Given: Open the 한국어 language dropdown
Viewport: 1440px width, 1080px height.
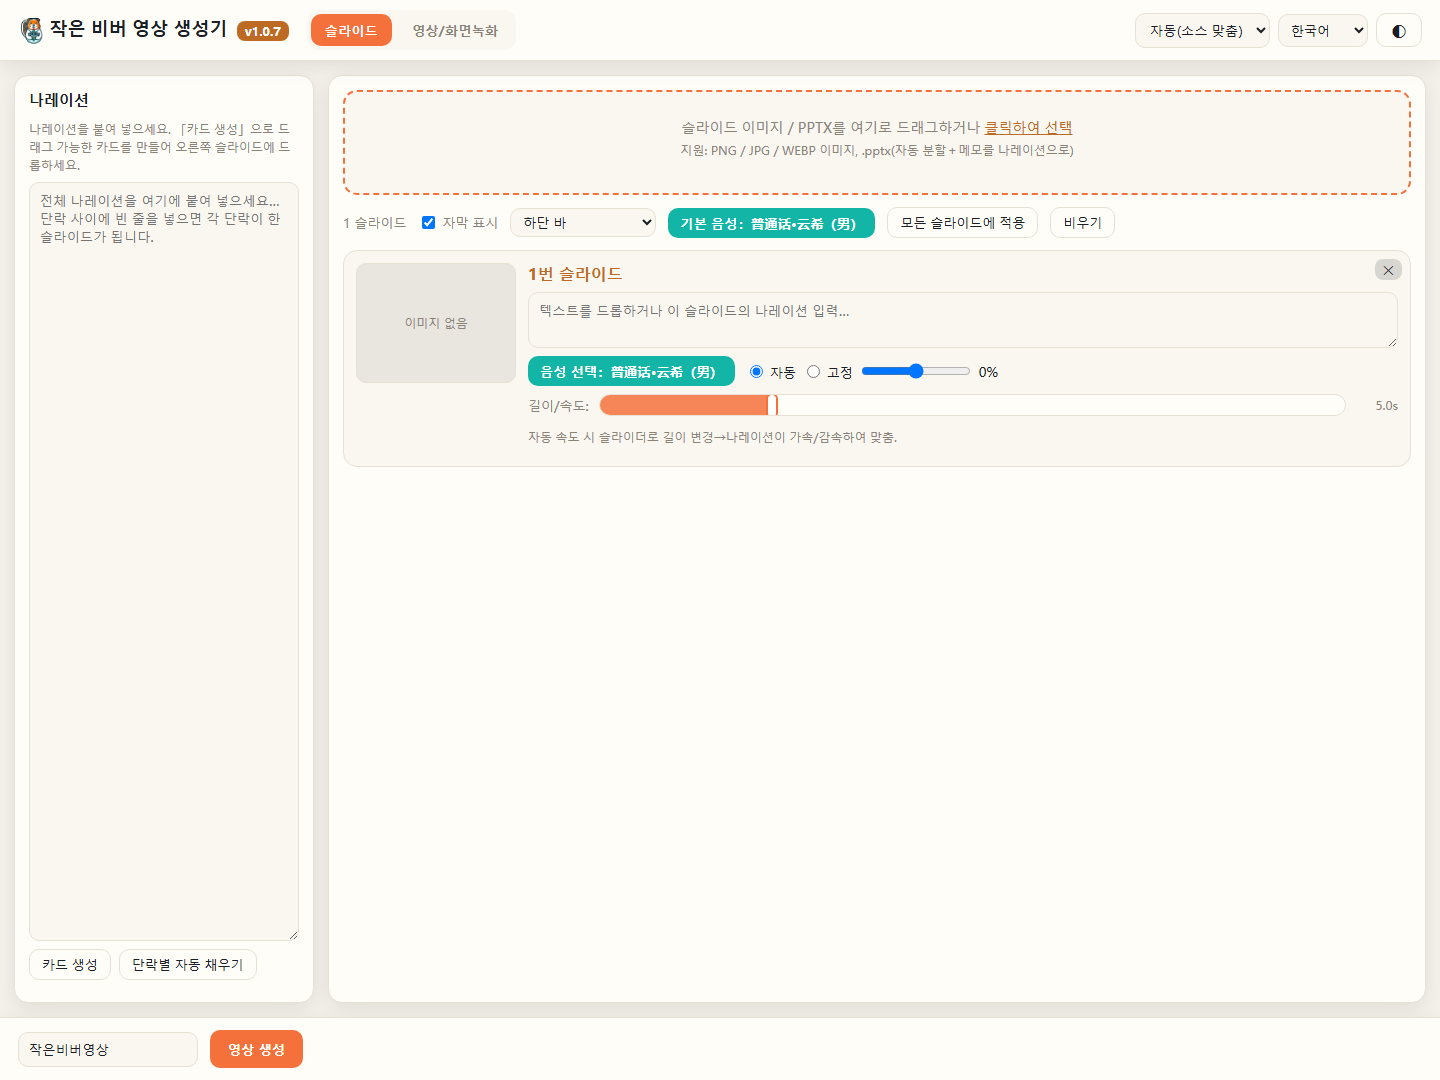Looking at the screenshot, I should (1322, 31).
